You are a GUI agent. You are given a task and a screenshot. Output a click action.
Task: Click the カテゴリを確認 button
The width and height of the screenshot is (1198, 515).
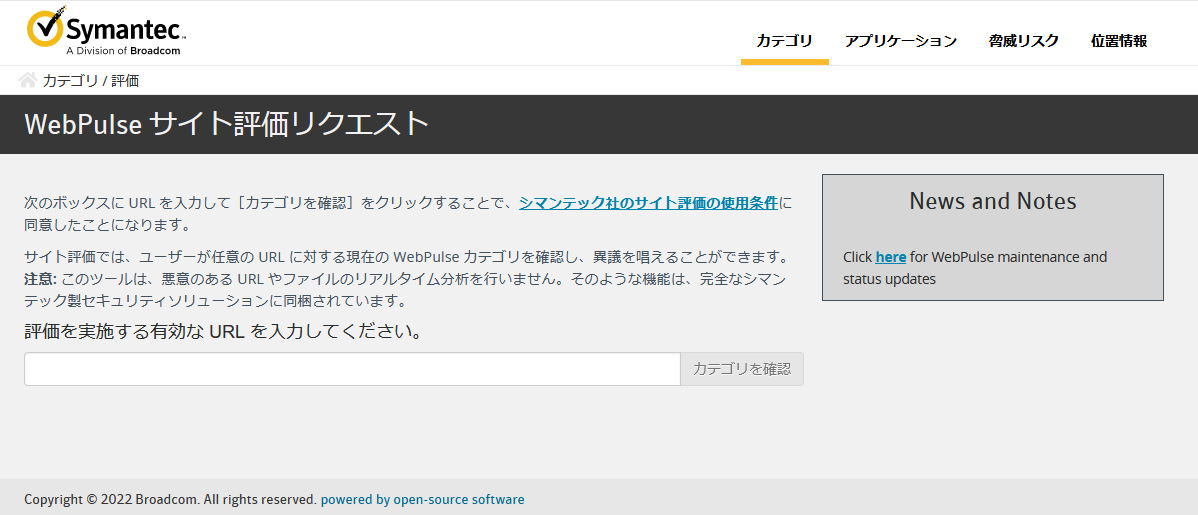tap(742, 369)
